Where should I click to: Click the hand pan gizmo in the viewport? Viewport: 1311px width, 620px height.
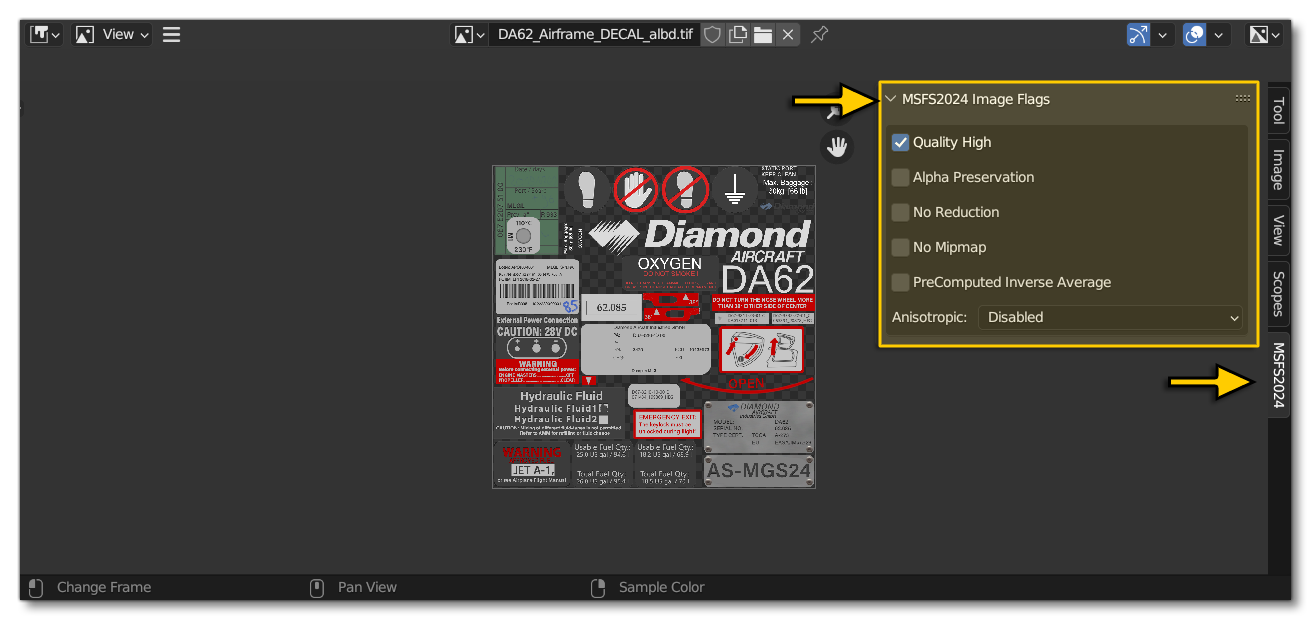pyautogui.click(x=836, y=146)
